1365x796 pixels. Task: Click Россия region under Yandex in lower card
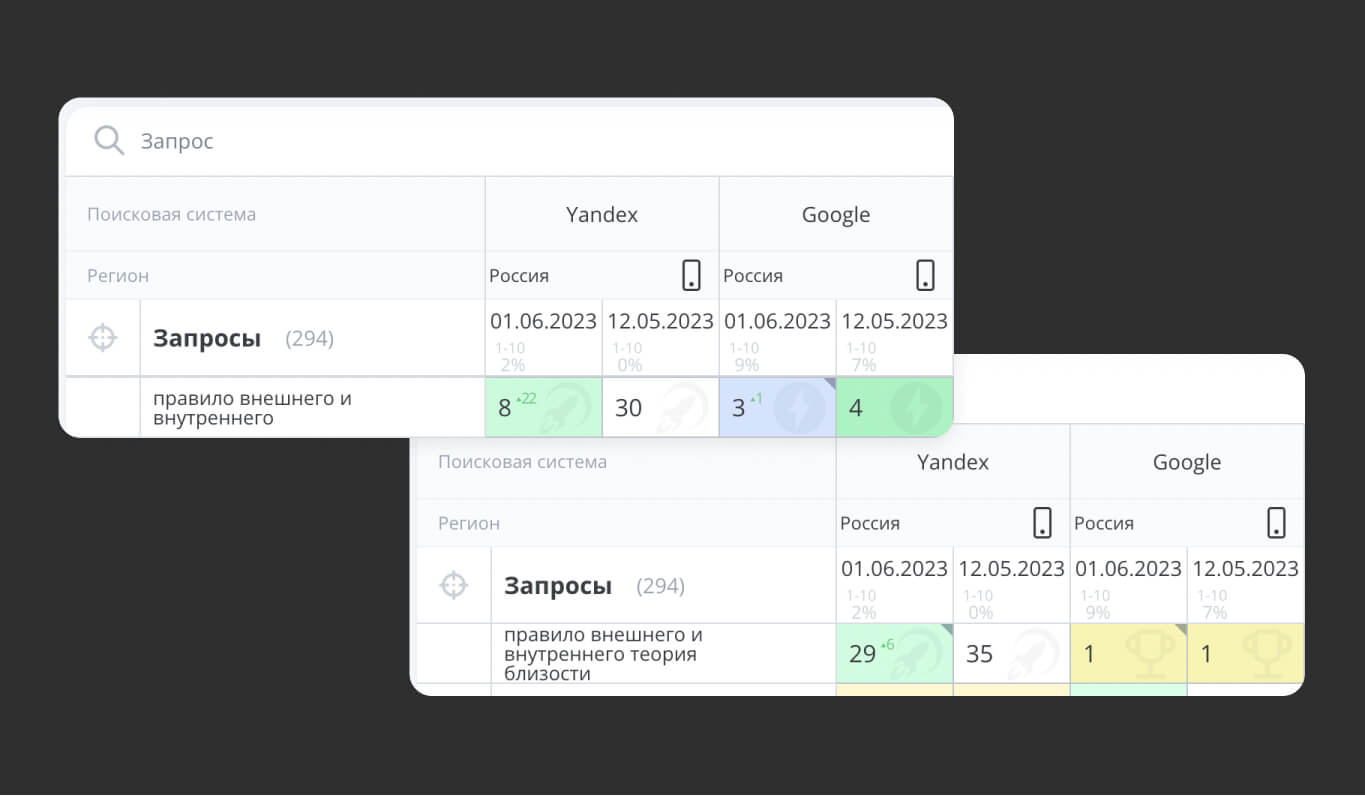click(x=870, y=523)
